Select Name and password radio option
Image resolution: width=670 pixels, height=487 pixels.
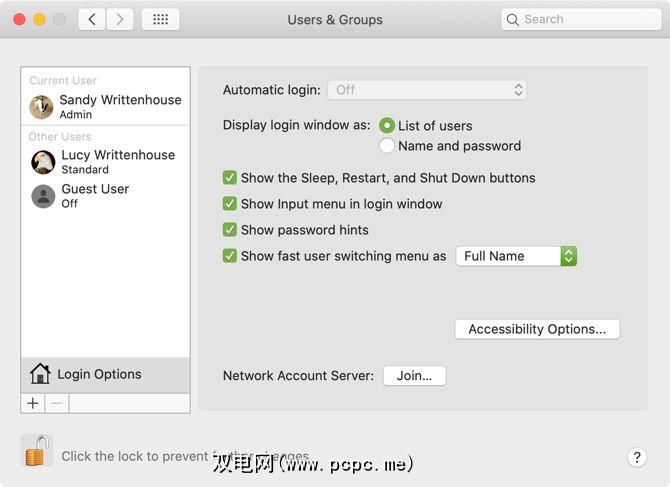click(387, 146)
